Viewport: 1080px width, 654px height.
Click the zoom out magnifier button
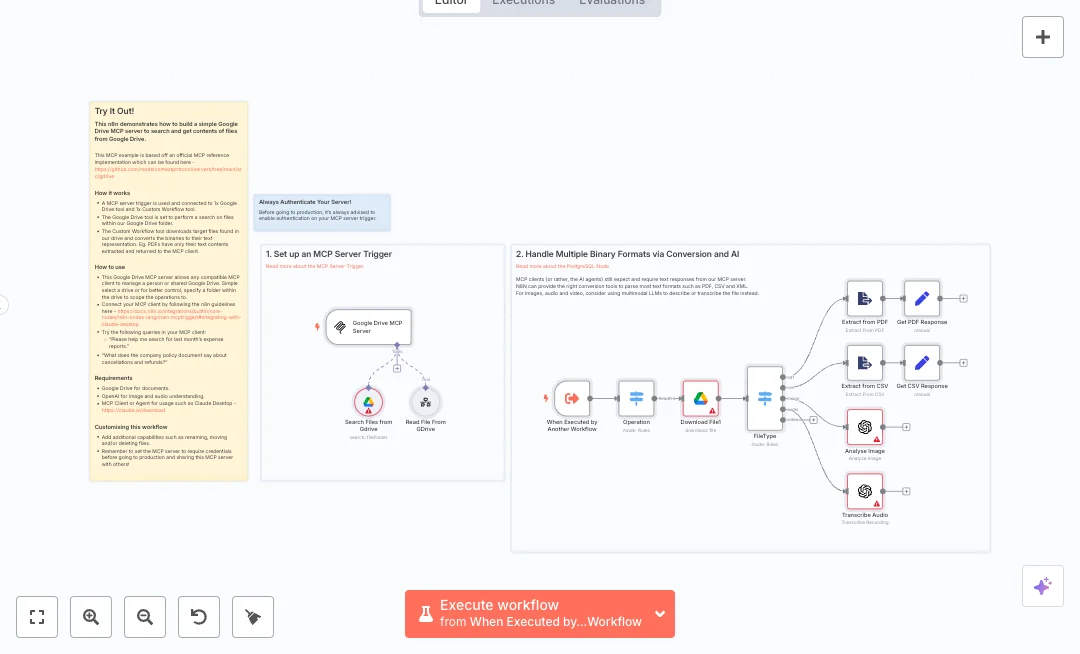[145, 617]
